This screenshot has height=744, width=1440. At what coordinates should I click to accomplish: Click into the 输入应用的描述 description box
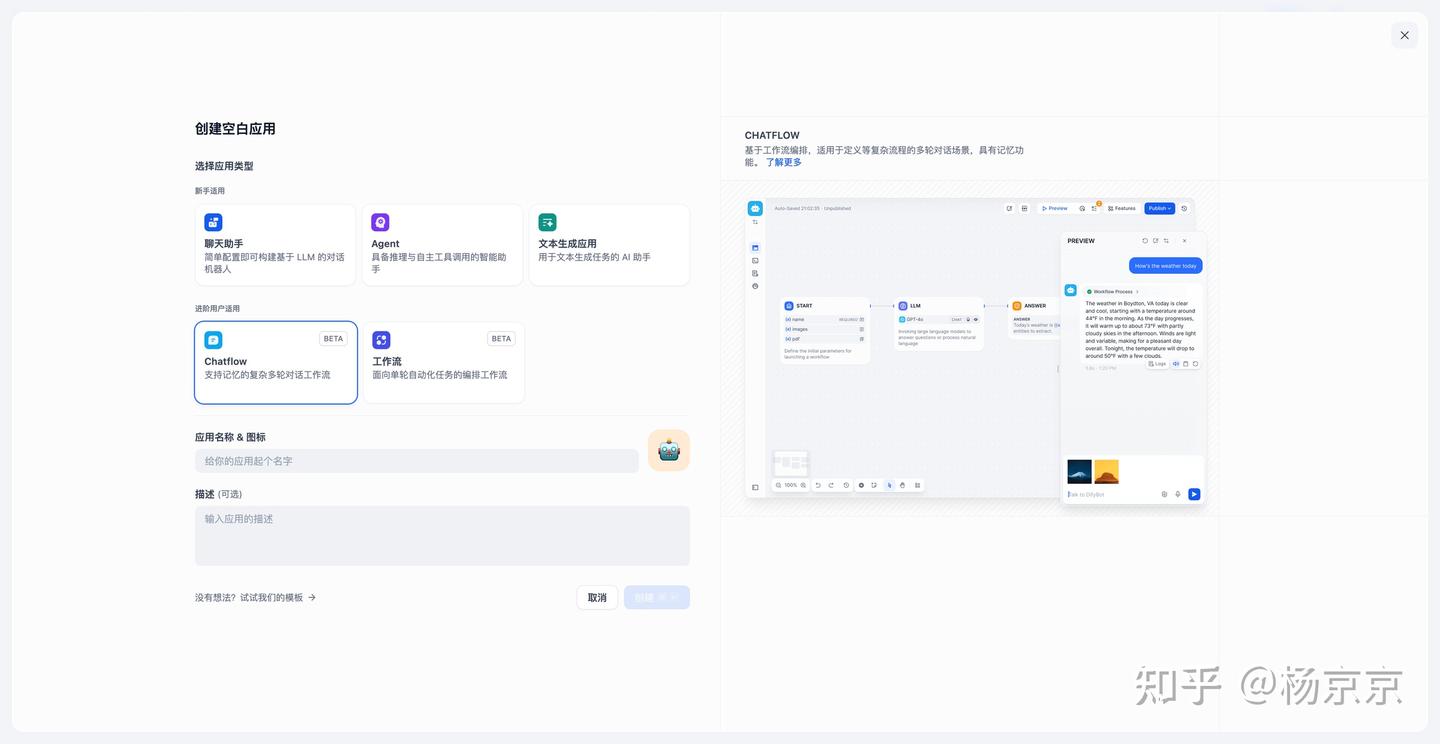point(442,536)
